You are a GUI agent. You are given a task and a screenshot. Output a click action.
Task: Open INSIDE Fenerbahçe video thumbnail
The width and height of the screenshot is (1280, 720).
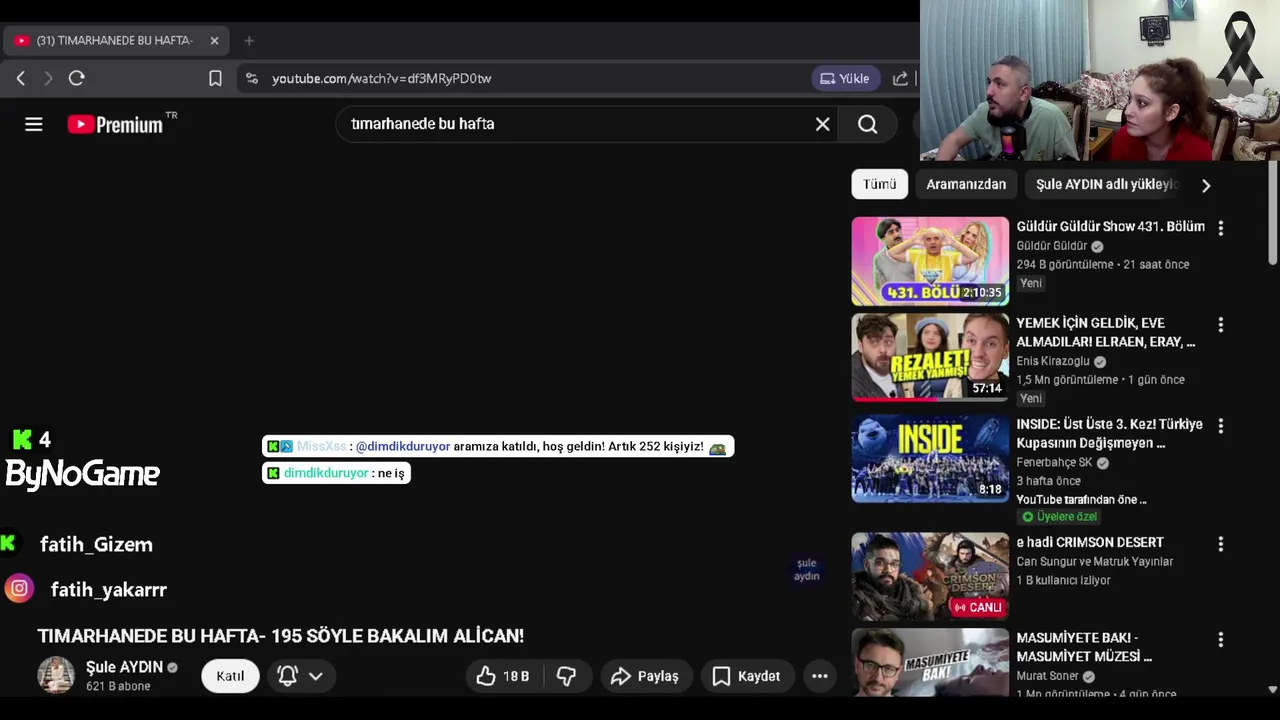[930, 458]
